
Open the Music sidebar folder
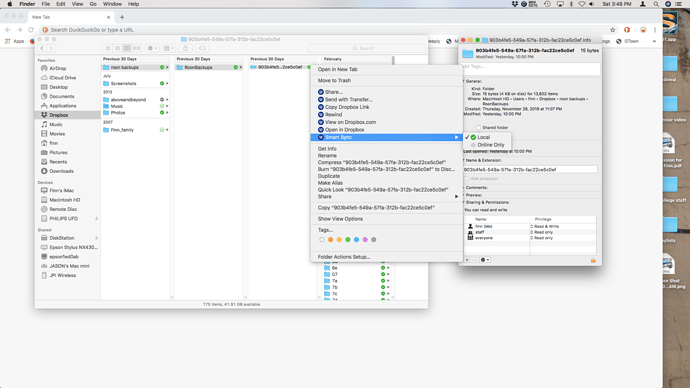coord(55,124)
